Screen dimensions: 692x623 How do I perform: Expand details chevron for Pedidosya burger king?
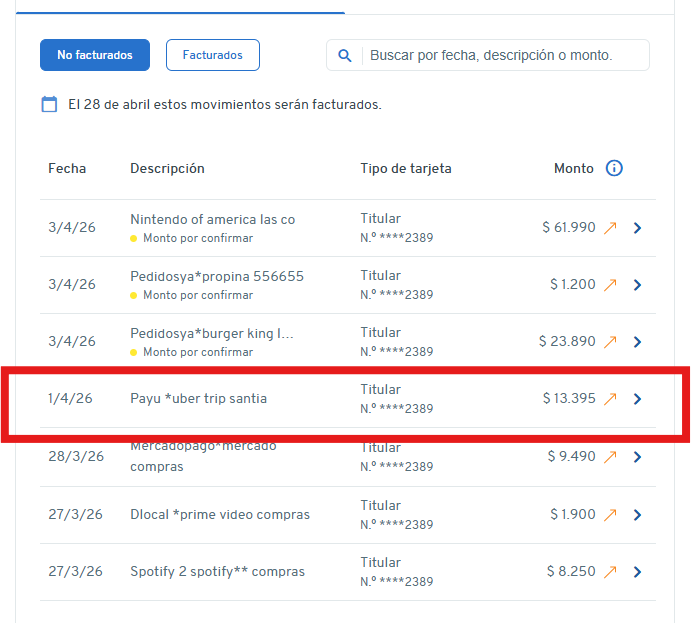637,342
